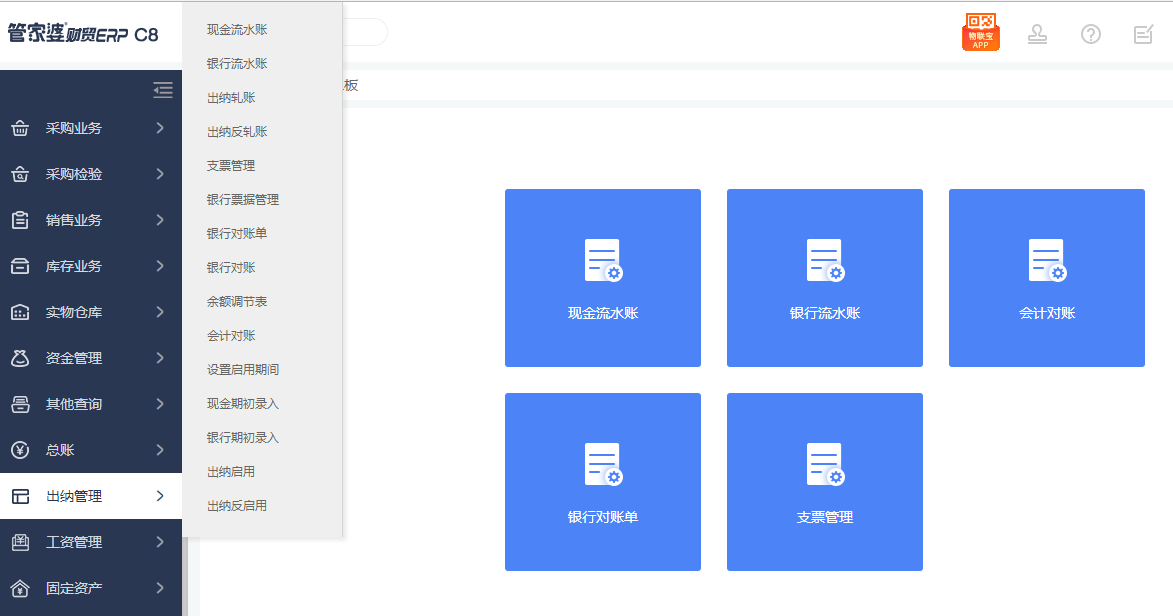This screenshot has height=616, width=1173.
Task: Open 银行对账单 from the submenu
Action: point(237,234)
